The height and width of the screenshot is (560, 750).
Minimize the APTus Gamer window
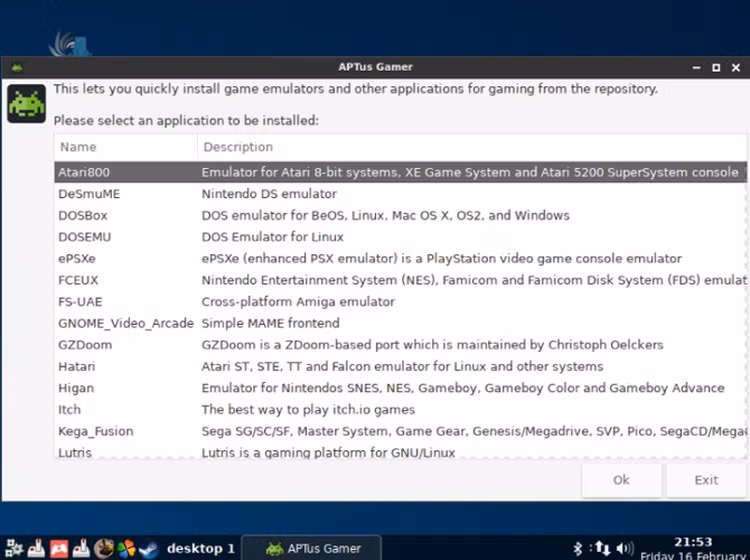[x=696, y=68]
